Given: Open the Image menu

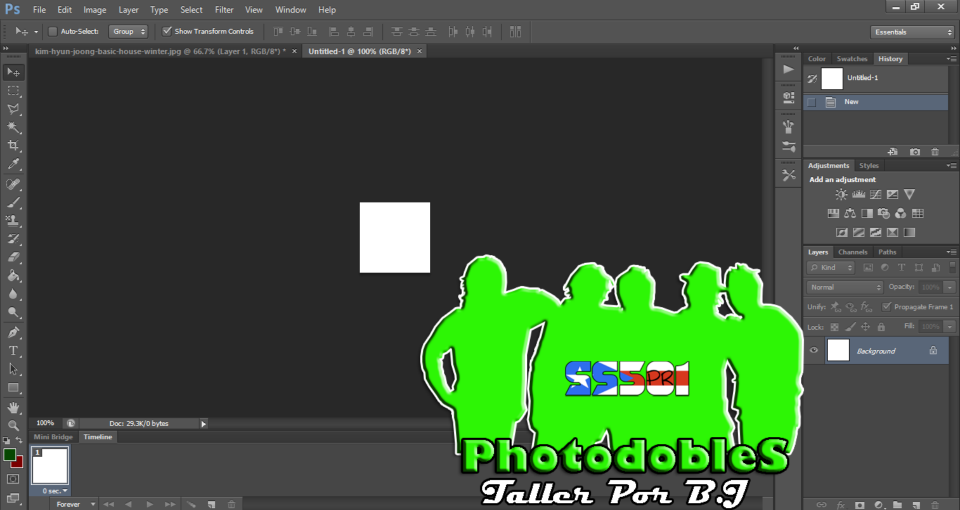Looking at the screenshot, I should coord(94,10).
